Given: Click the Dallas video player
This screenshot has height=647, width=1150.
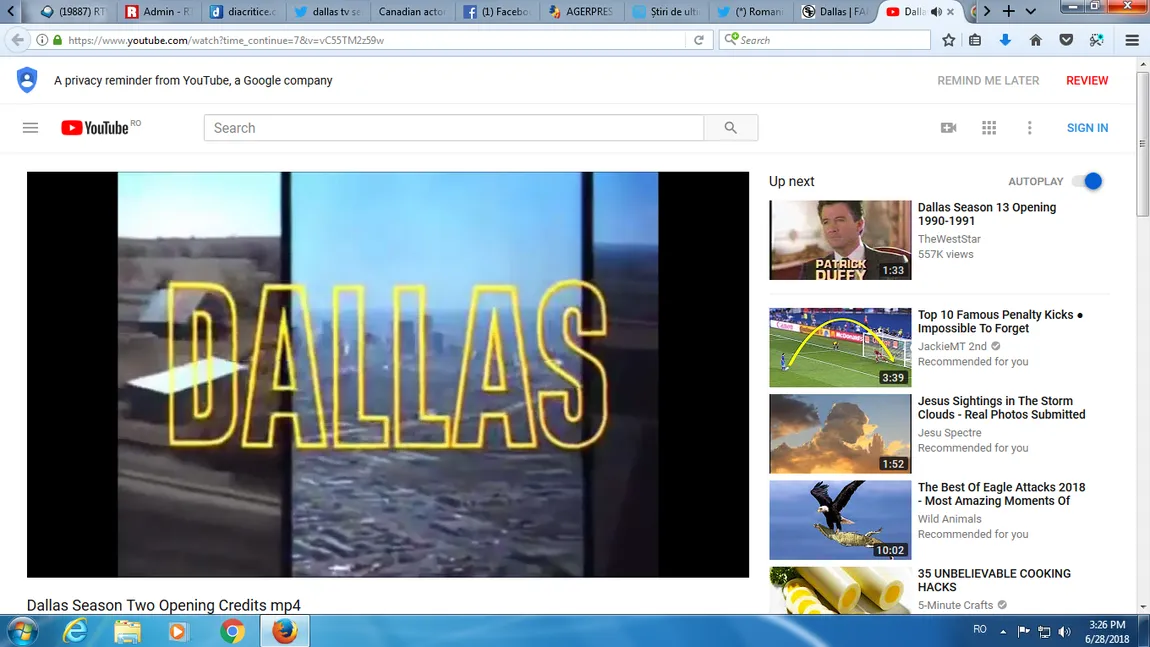Looking at the screenshot, I should click(x=388, y=374).
